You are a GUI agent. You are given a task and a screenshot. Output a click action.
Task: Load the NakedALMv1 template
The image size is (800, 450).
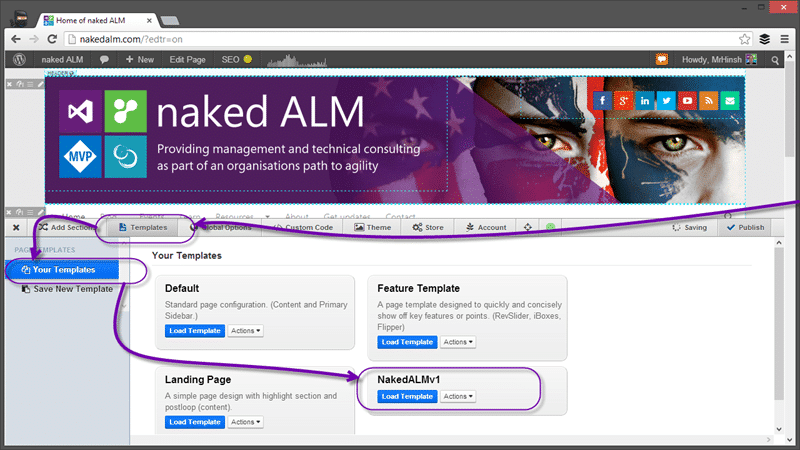tap(407, 396)
